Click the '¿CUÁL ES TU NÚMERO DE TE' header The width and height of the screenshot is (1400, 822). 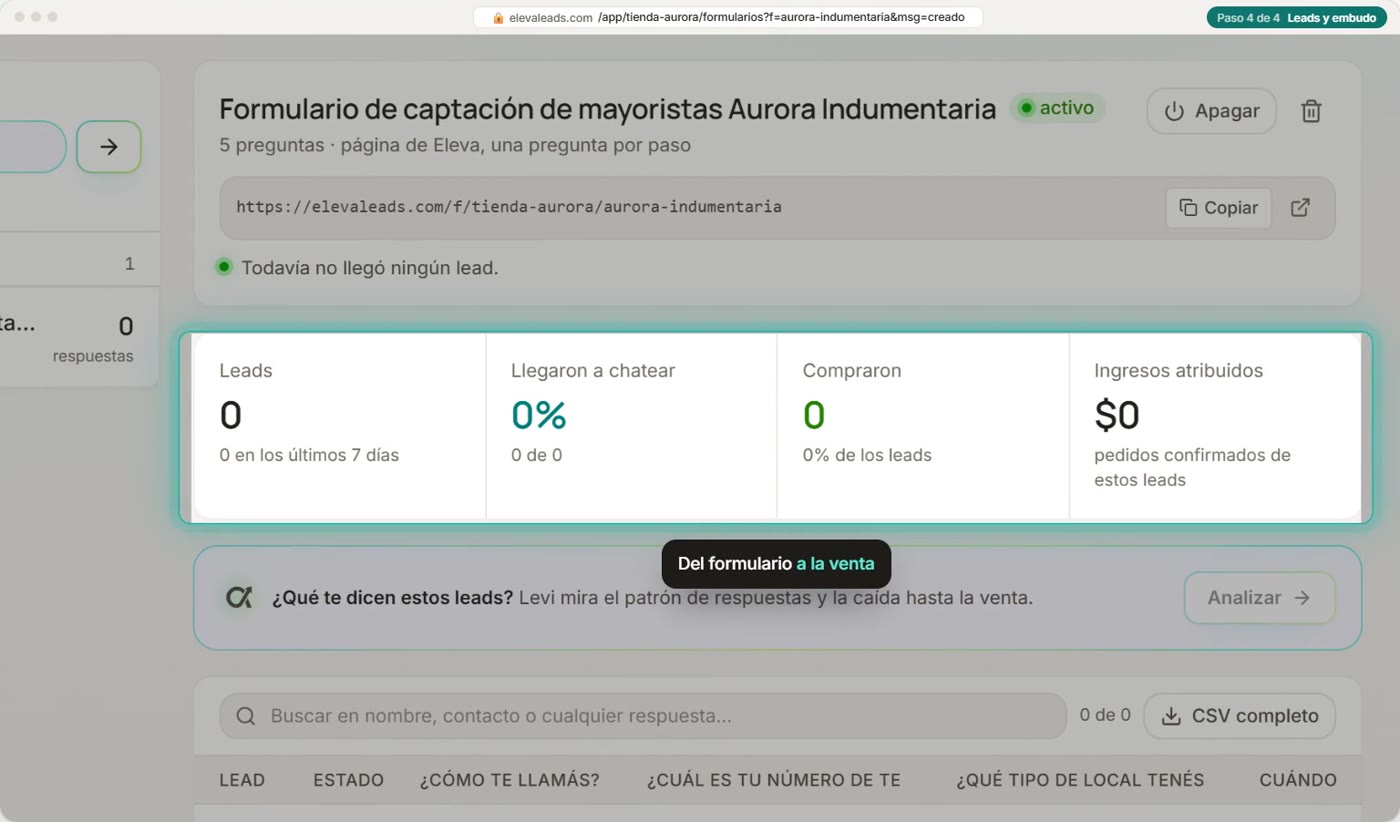773,780
